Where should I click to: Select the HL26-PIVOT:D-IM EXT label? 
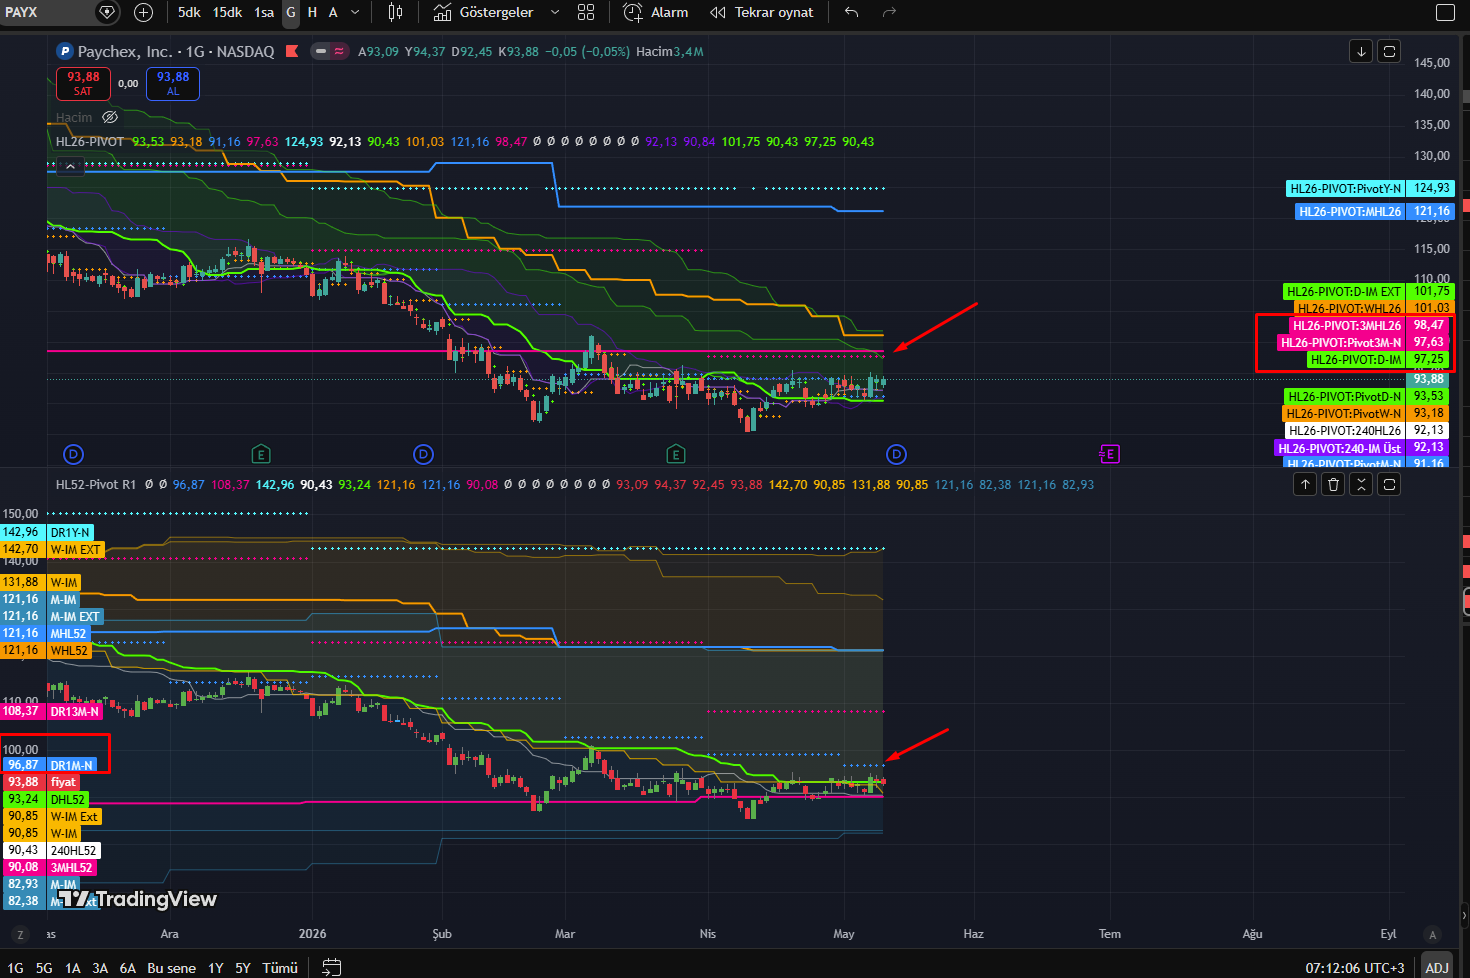[x=1369, y=292]
